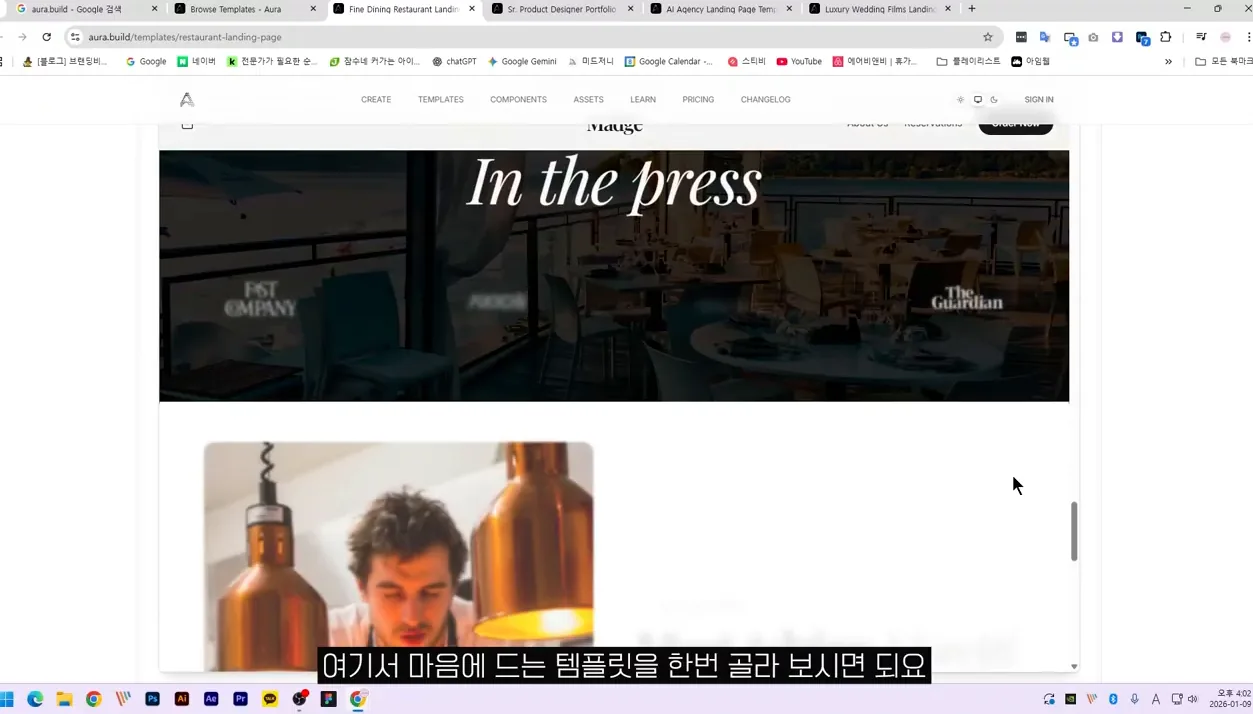Open the chatGPT bookmark
This screenshot has width=1253, height=714.
point(454,61)
